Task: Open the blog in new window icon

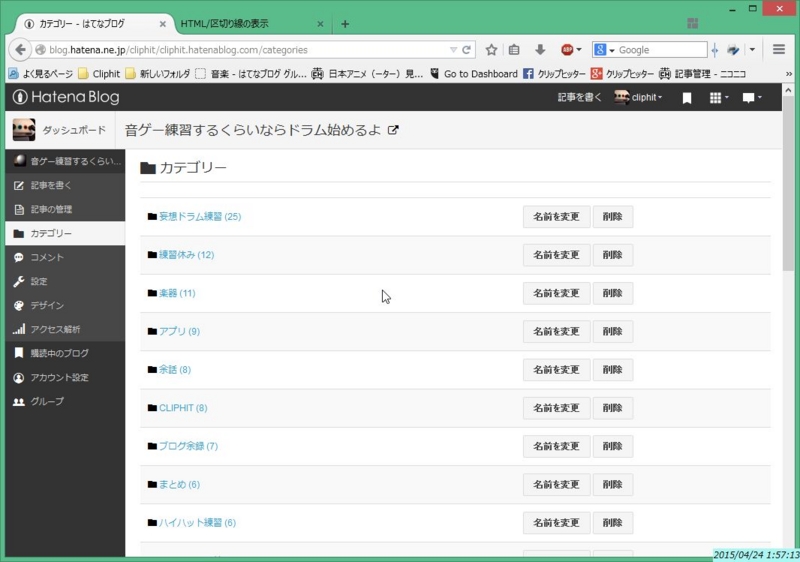Action: [393, 130]
